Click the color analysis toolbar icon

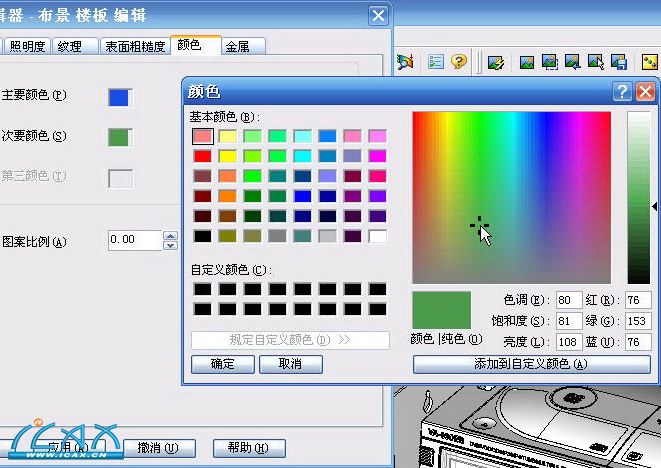406,62
